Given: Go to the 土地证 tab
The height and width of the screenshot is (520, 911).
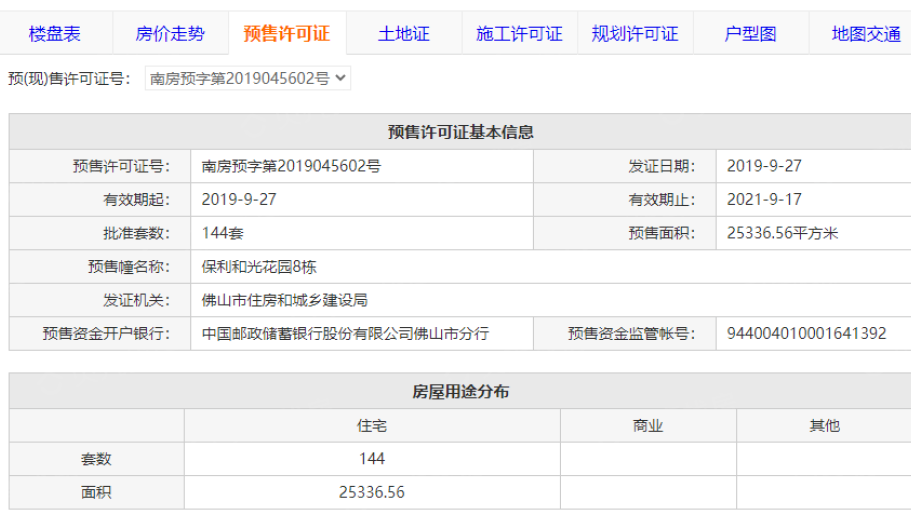Looking at the screenshot, I should click(403, 34).
